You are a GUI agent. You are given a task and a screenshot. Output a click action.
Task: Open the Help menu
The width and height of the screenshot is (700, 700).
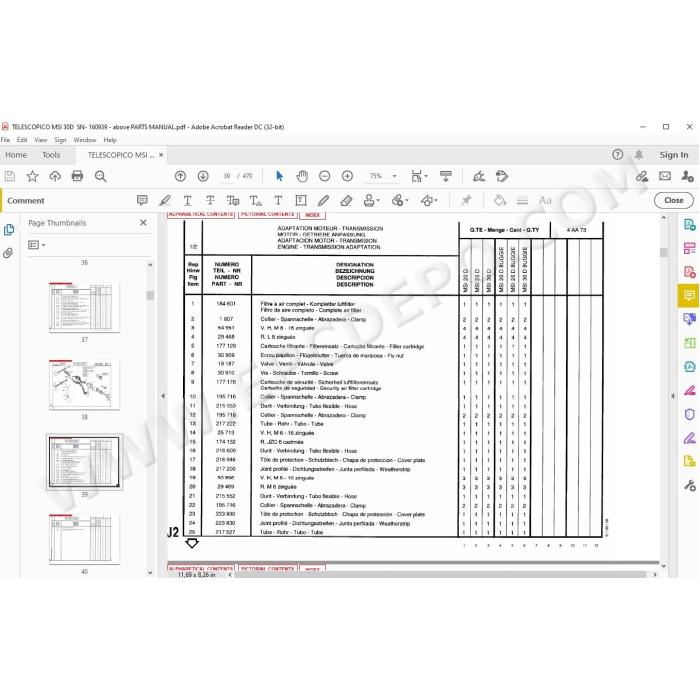click(110, 140)
